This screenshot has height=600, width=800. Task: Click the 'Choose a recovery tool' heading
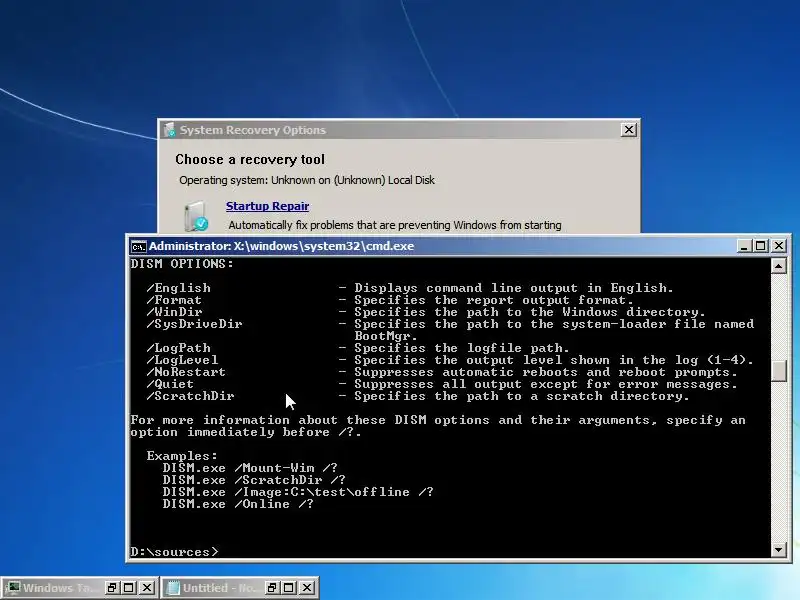pos(250,160)
